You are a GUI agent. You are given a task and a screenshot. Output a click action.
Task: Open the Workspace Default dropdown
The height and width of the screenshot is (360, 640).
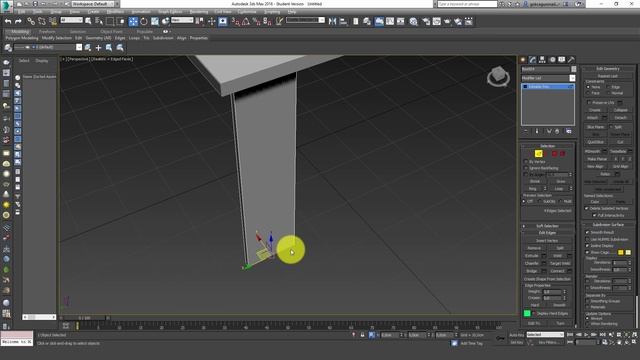pos(93,4)
